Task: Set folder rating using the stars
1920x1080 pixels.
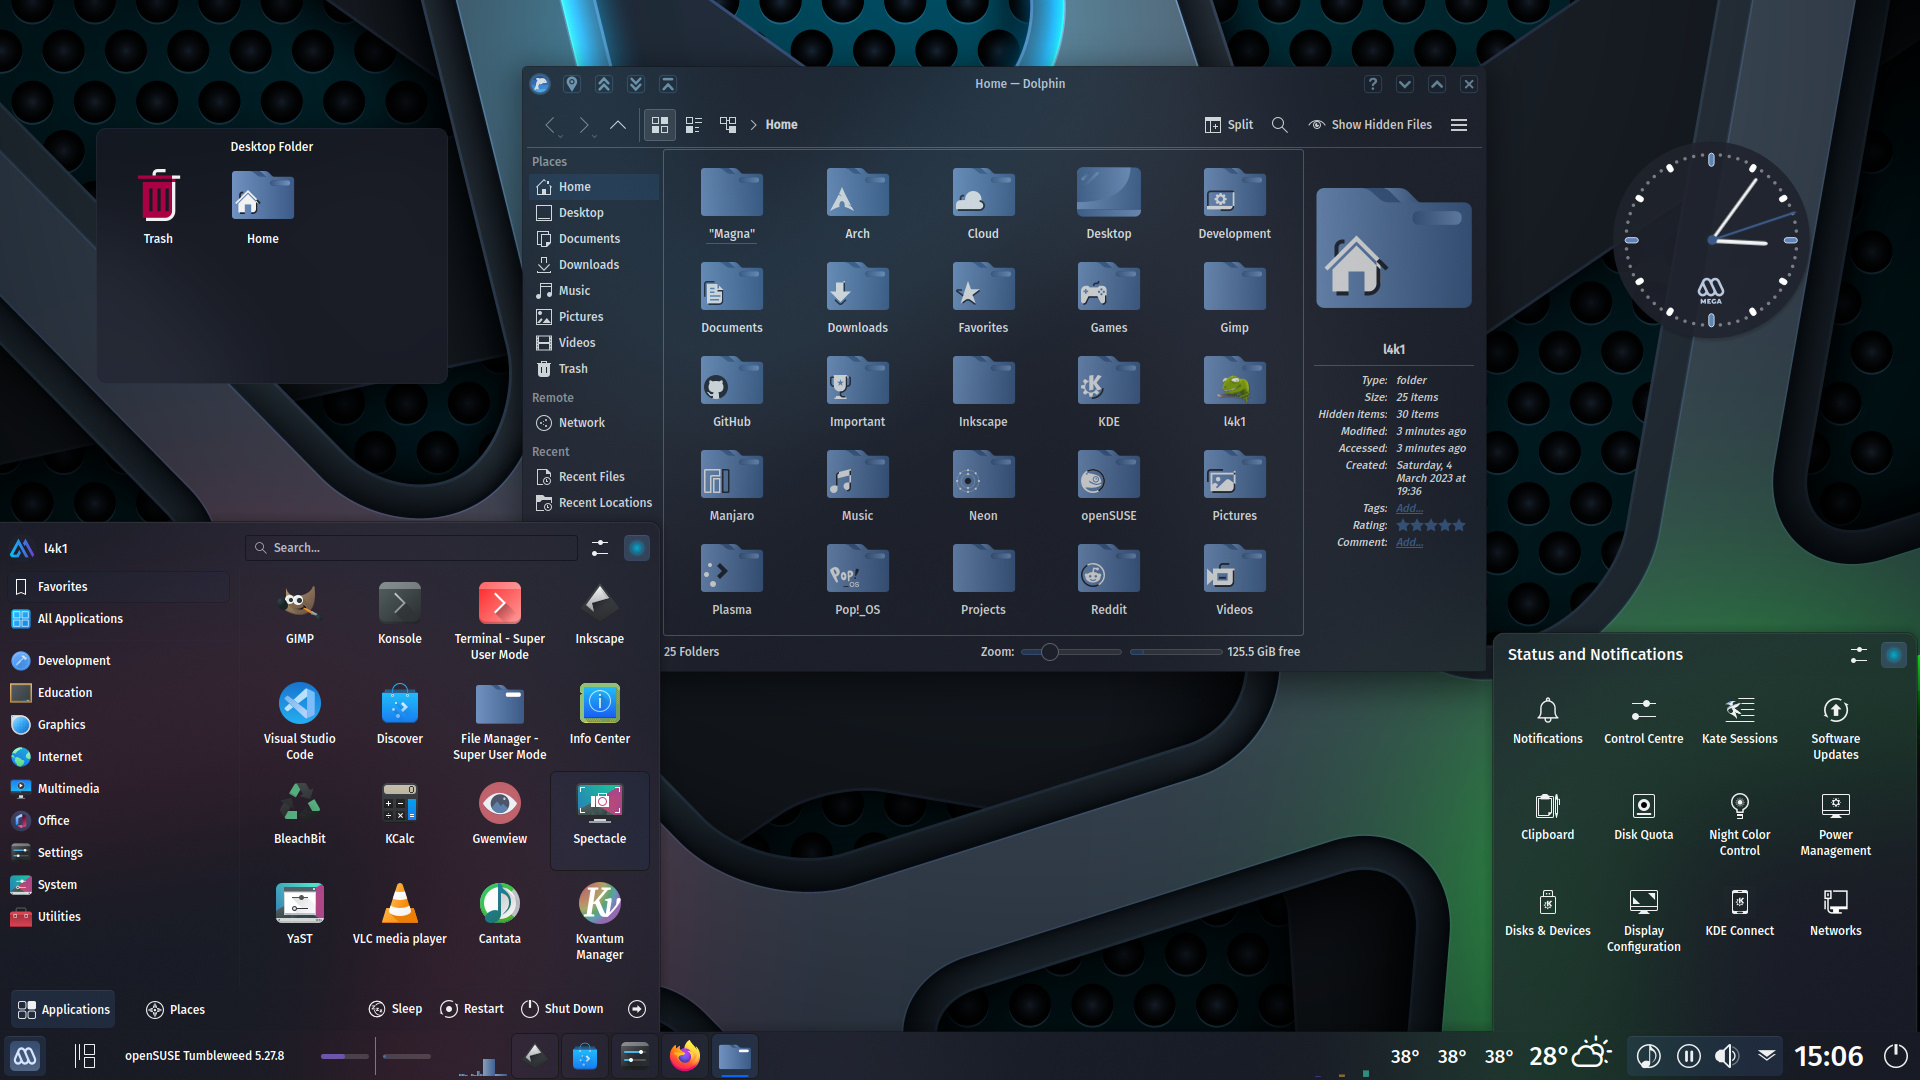Action: (x=1431, y=525)
